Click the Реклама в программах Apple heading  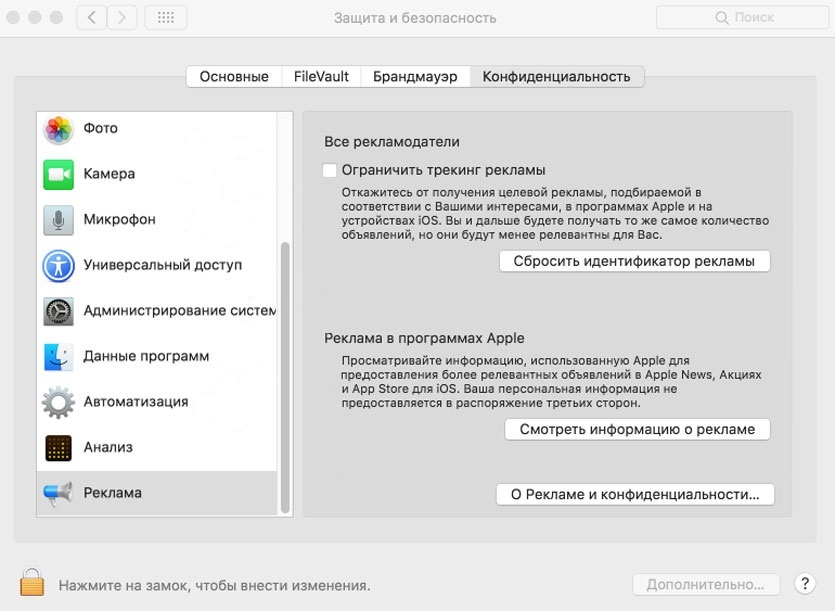click(x=424, y=338)
